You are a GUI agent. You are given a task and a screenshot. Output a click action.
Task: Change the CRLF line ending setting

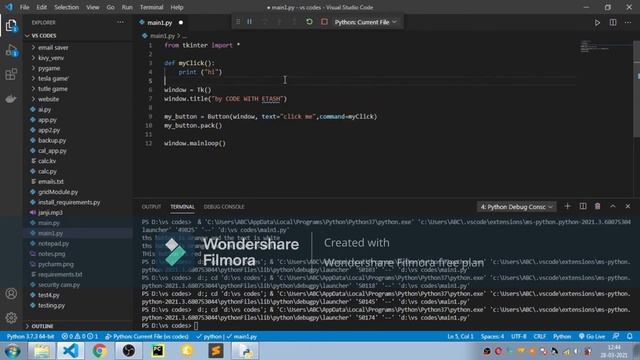coord(540,336)
